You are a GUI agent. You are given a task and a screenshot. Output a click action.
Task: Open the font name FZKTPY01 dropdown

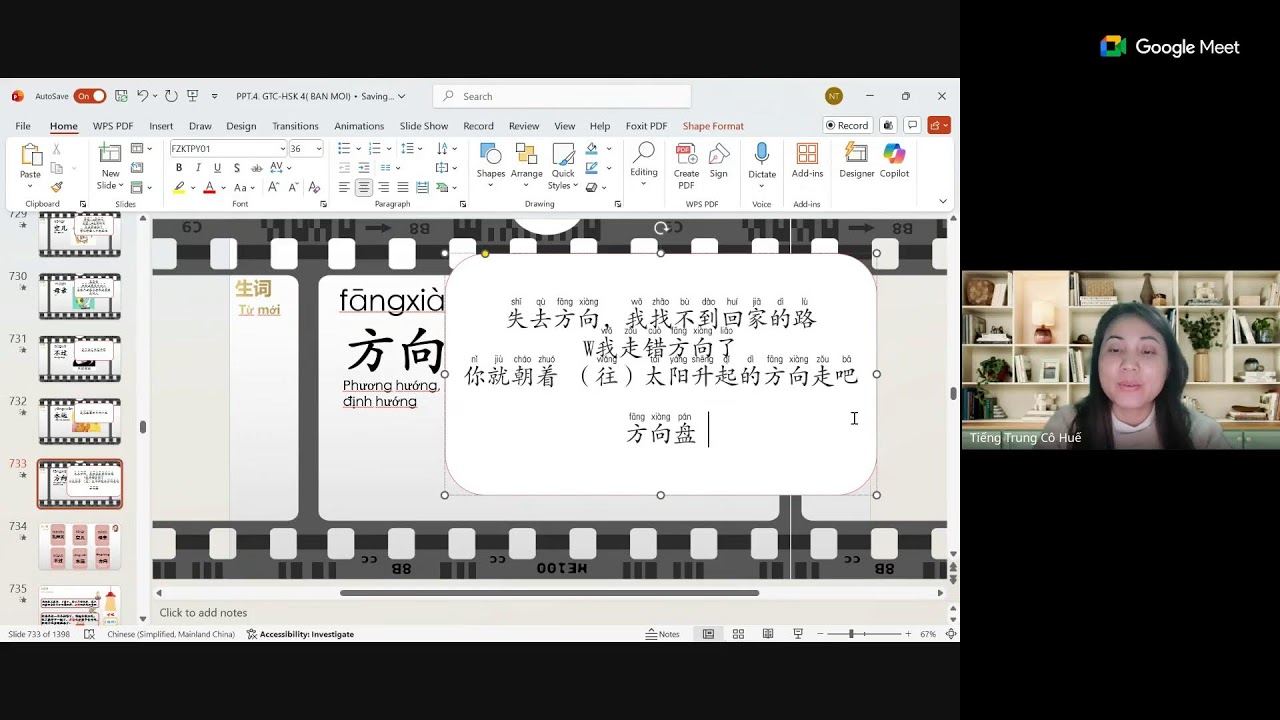coord(282,149)
